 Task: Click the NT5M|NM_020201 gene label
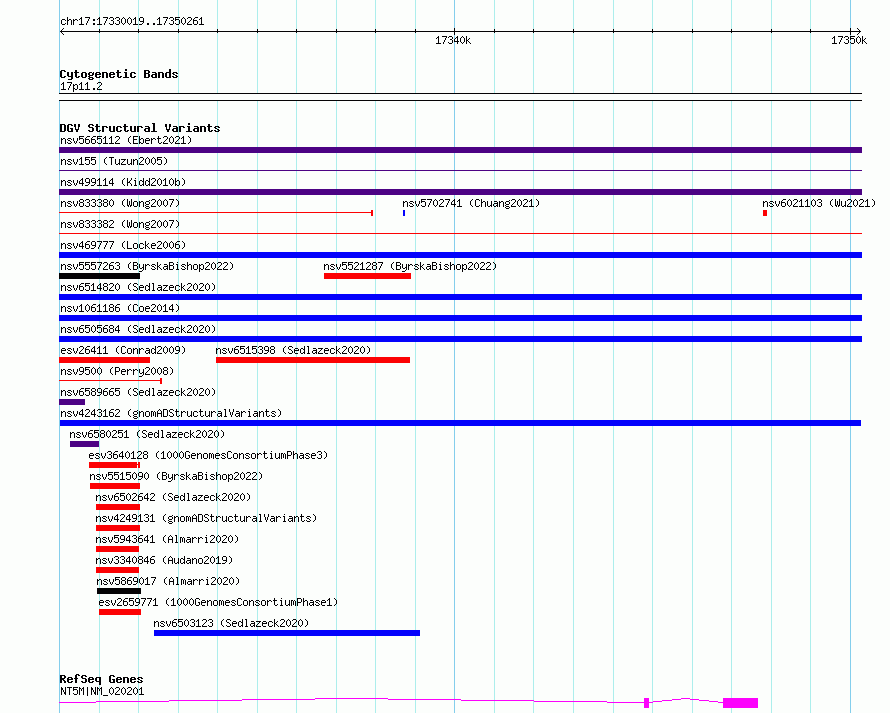(102, 691)
